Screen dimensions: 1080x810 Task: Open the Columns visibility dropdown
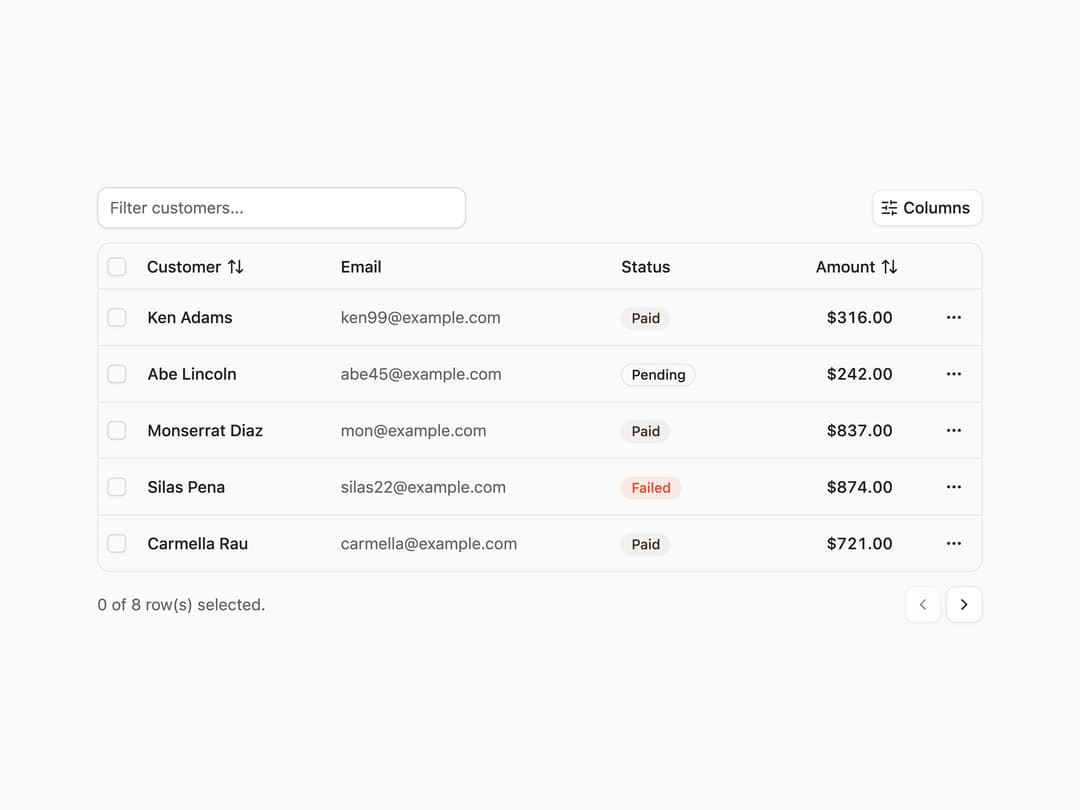(x=926, y=208)
